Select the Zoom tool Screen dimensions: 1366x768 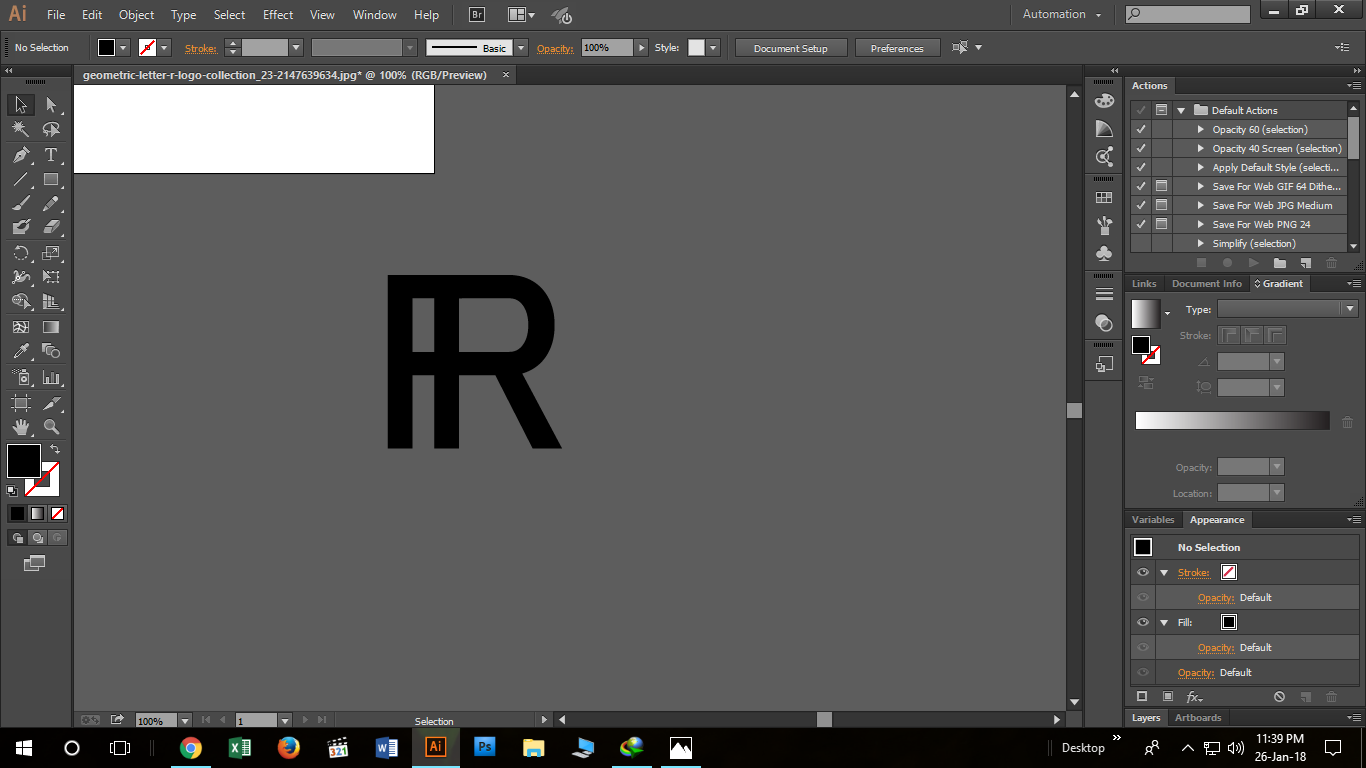coord(52,427)
